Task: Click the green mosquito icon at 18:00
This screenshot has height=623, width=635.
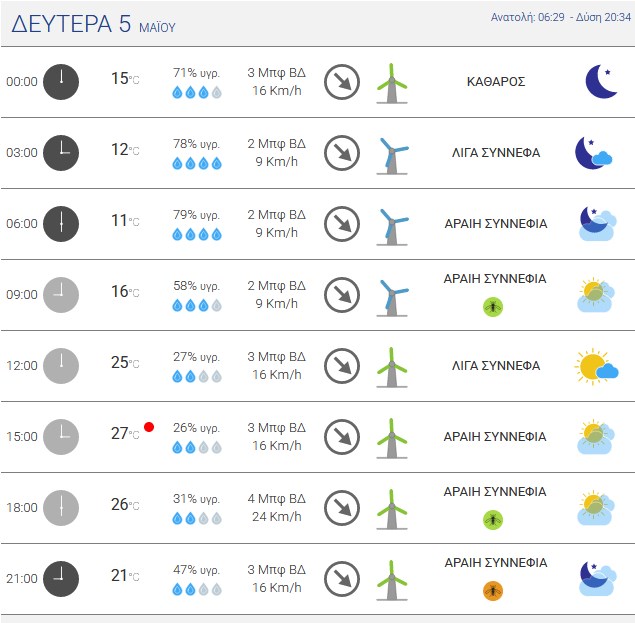Action: (492, 520)
